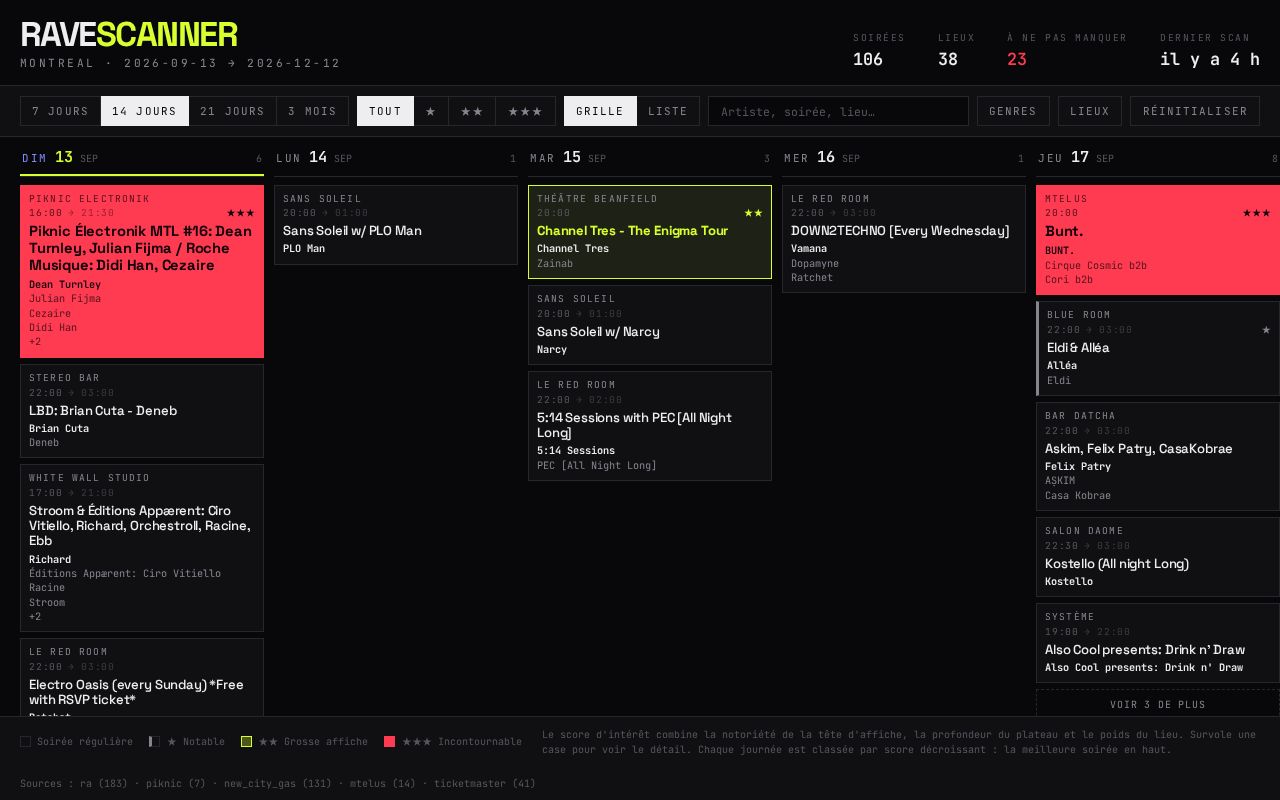Click the Lieux count 38
The image size is (1280, 800).
click(948, 60)
